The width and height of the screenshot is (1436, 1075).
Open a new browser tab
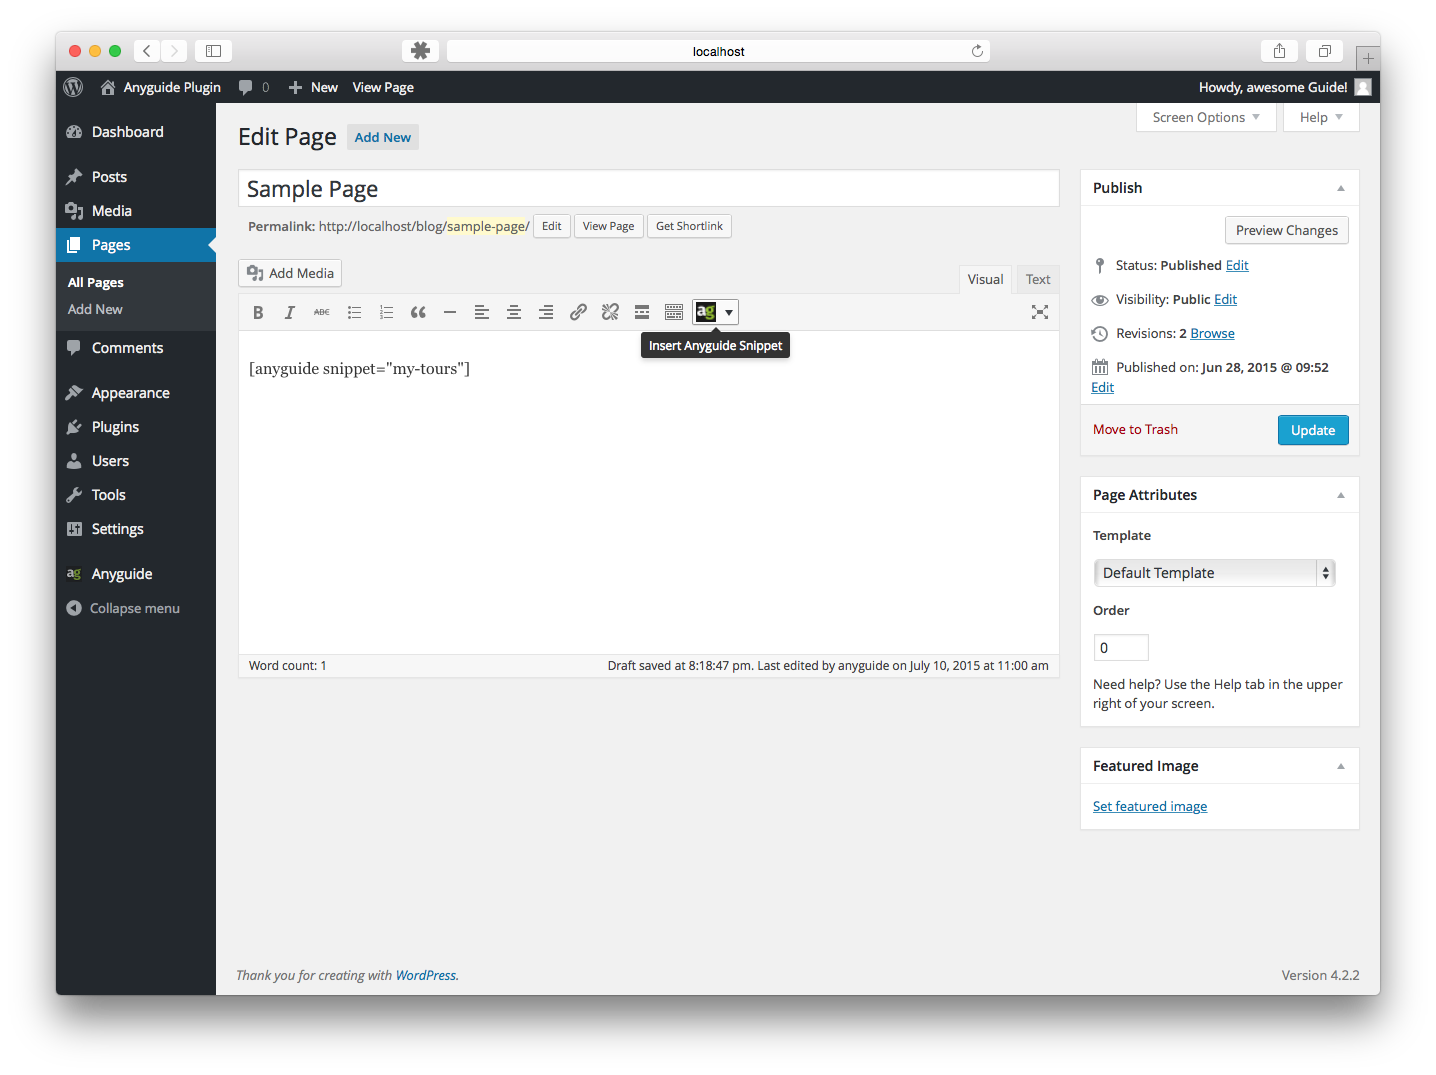(x=1368, y=58)
